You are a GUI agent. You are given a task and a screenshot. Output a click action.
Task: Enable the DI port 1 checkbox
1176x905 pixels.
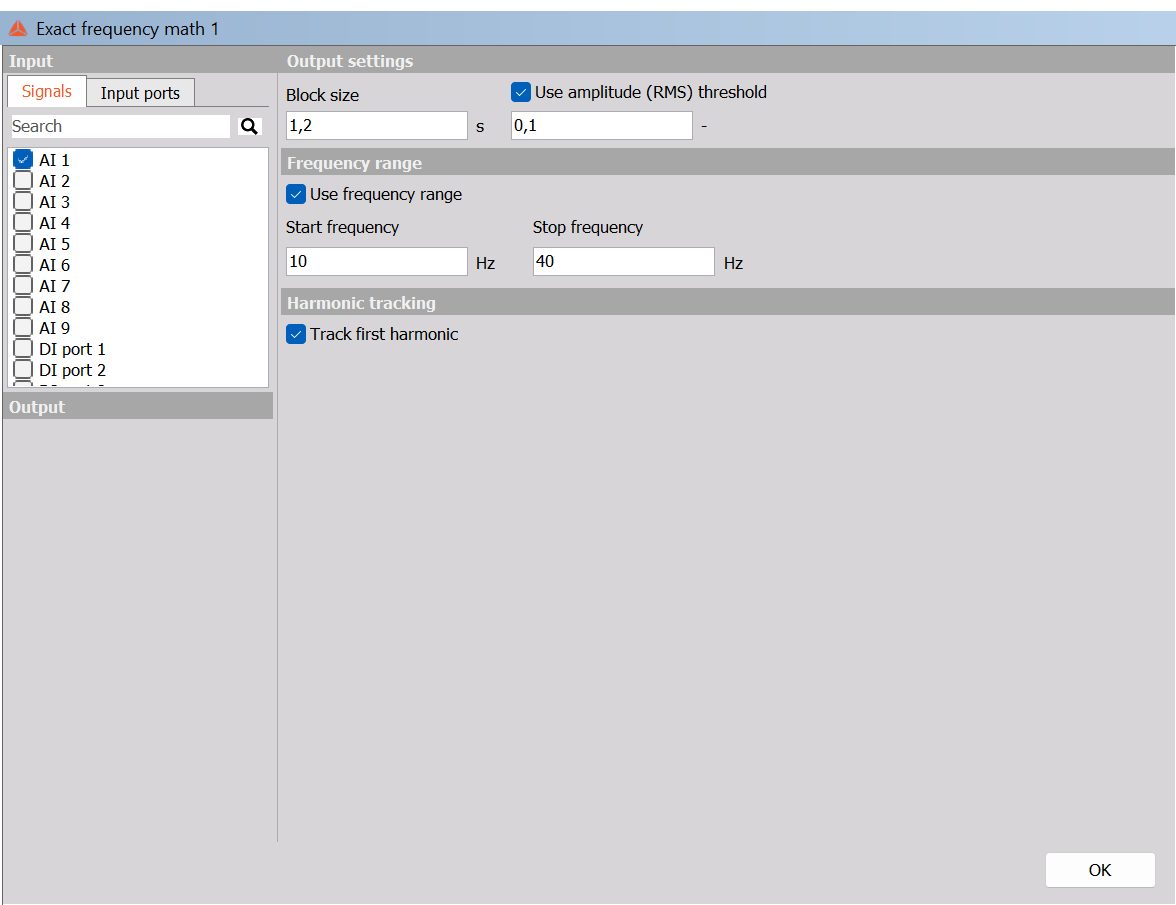point(23,349)
